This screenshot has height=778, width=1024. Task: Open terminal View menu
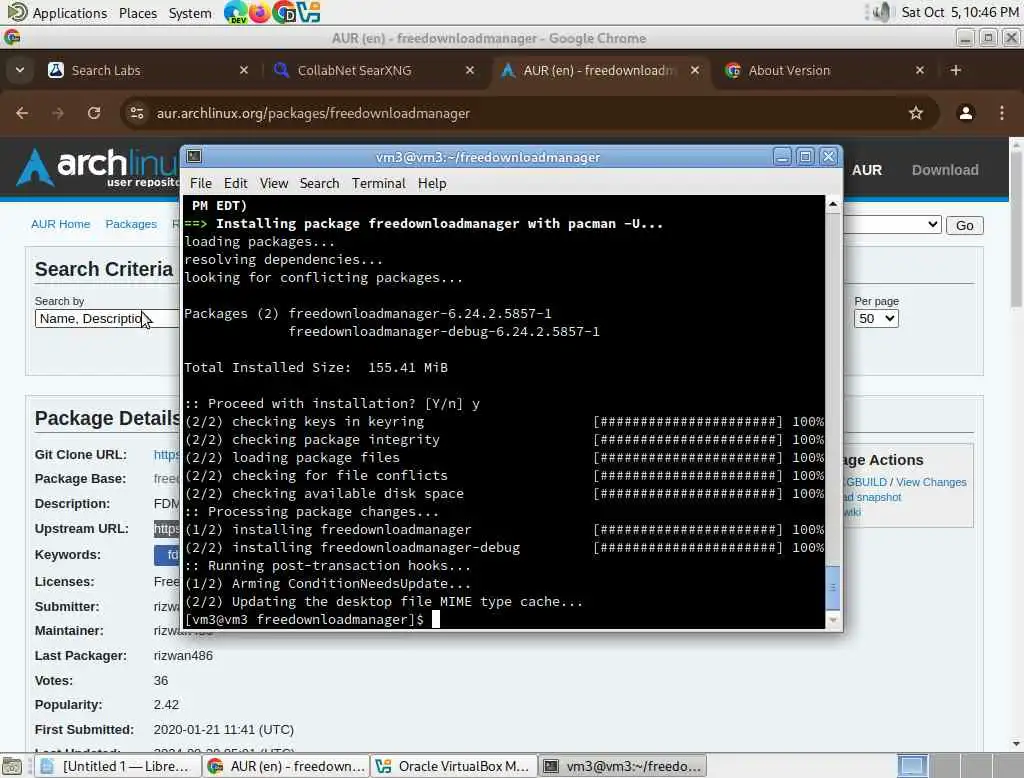[x=274, y=184]
